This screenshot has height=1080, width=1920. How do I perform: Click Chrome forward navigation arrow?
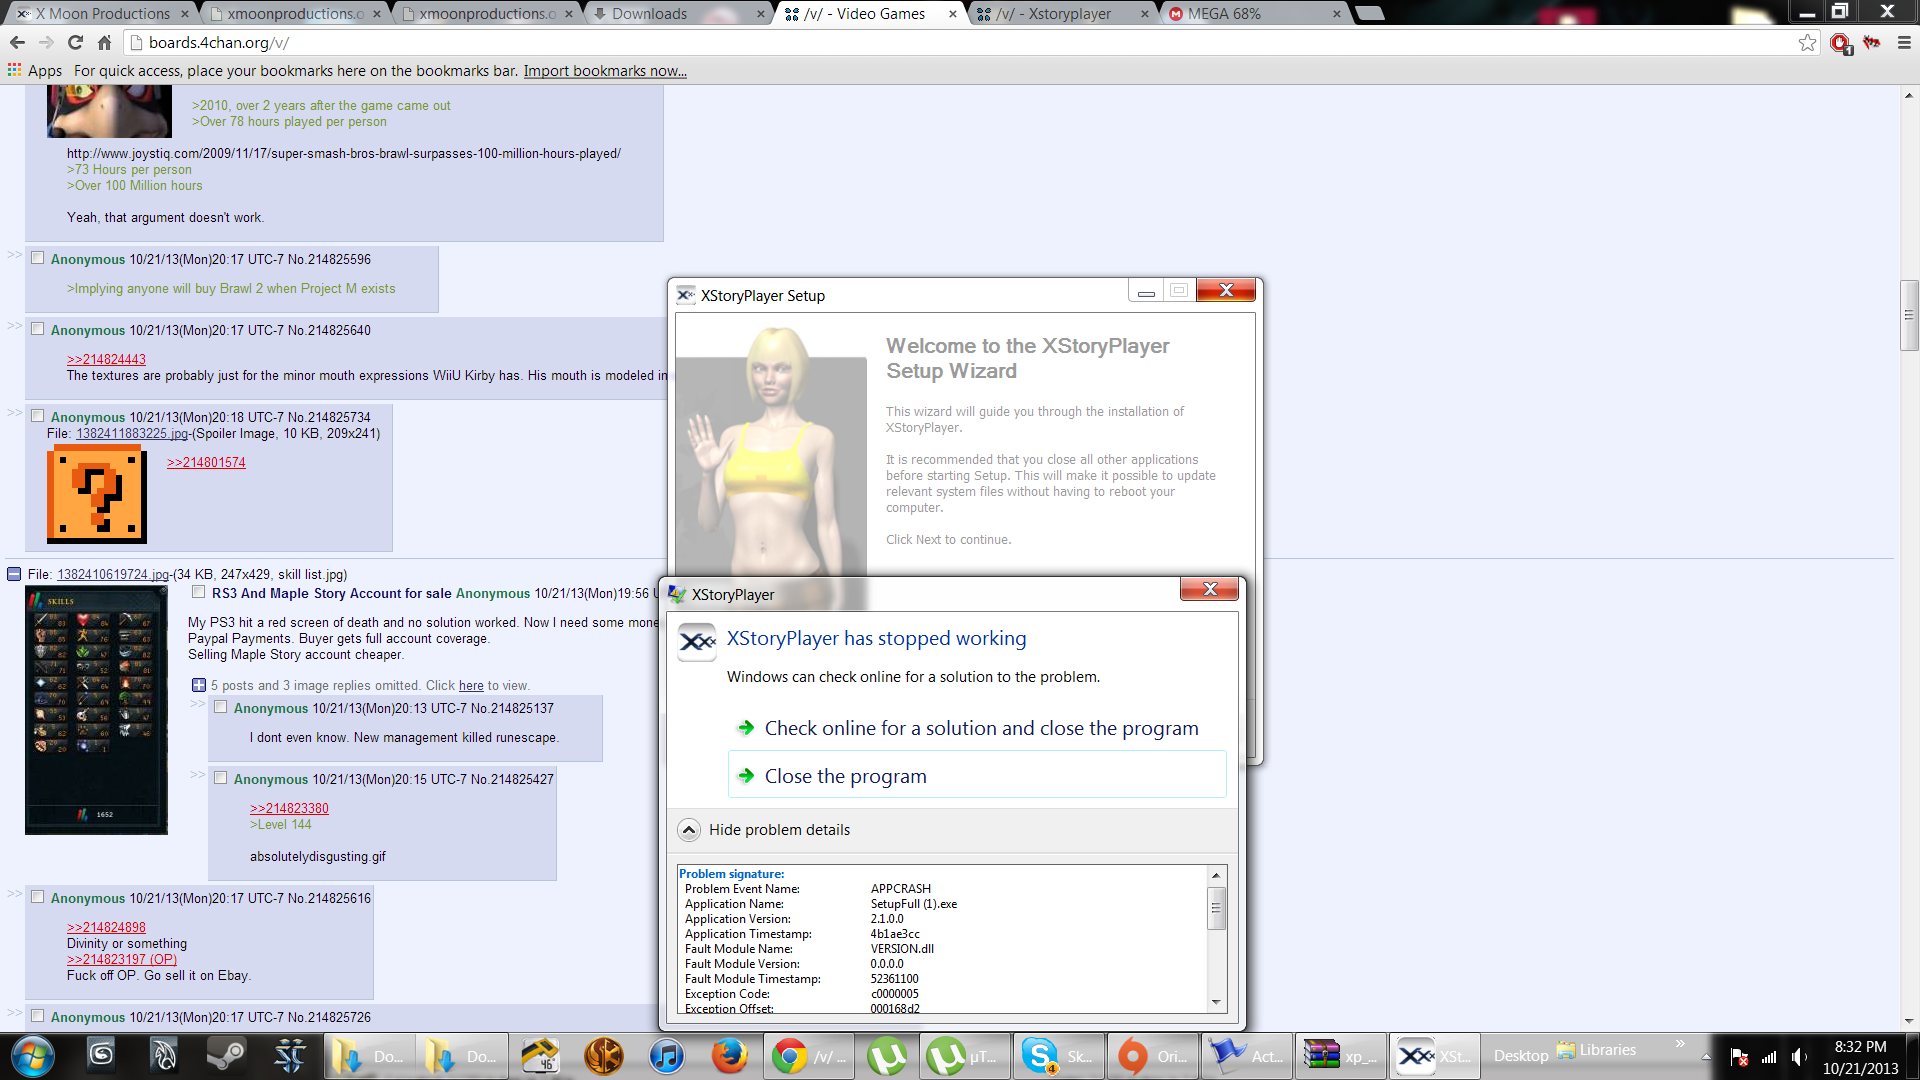pos(46,42)
